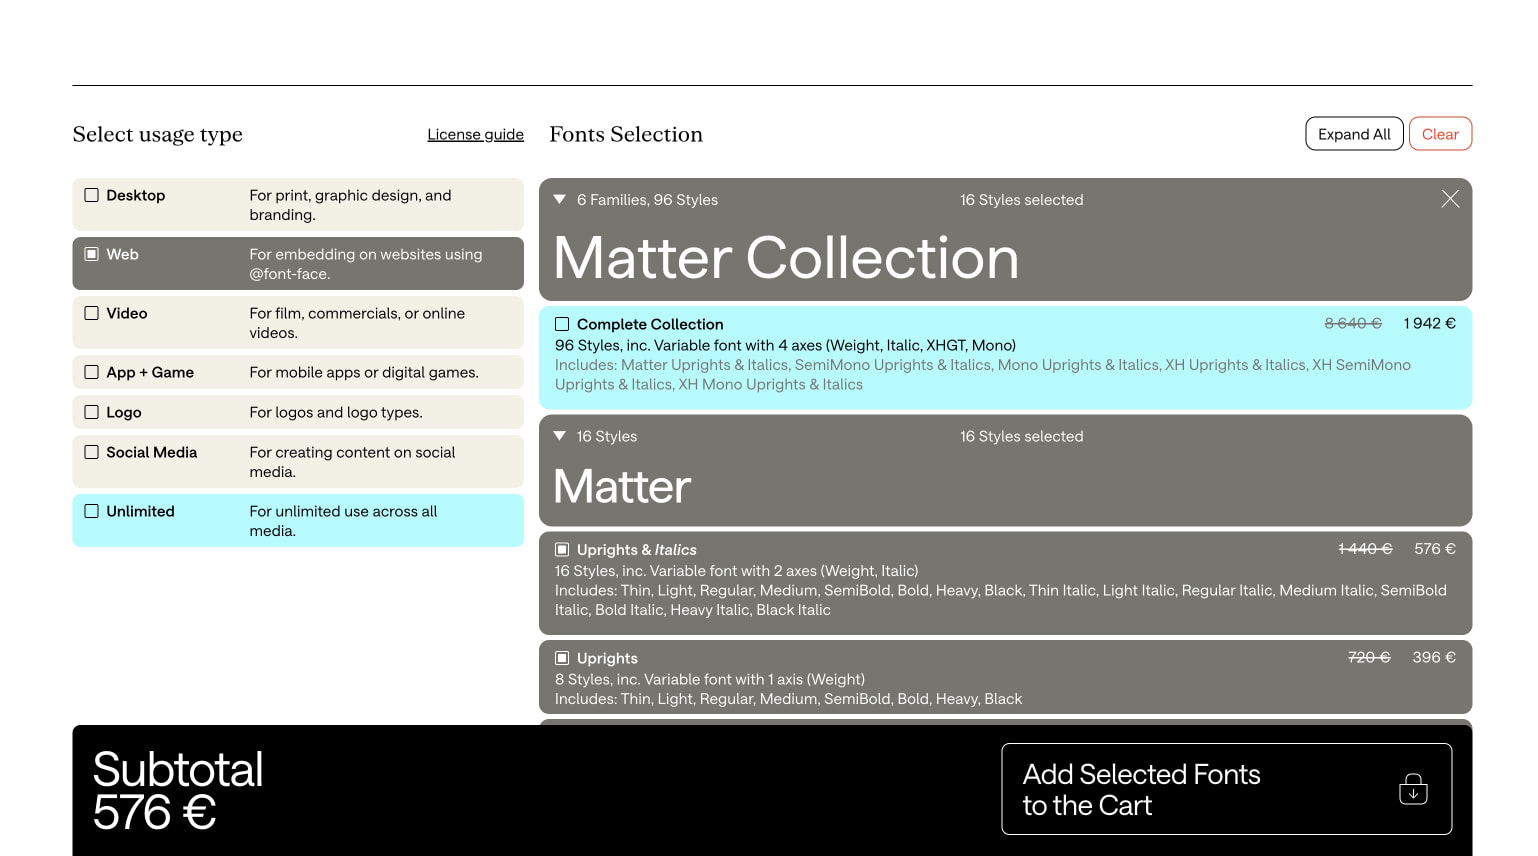
Task: Check the Video usage type checkbox
Action: pos(92,313)
